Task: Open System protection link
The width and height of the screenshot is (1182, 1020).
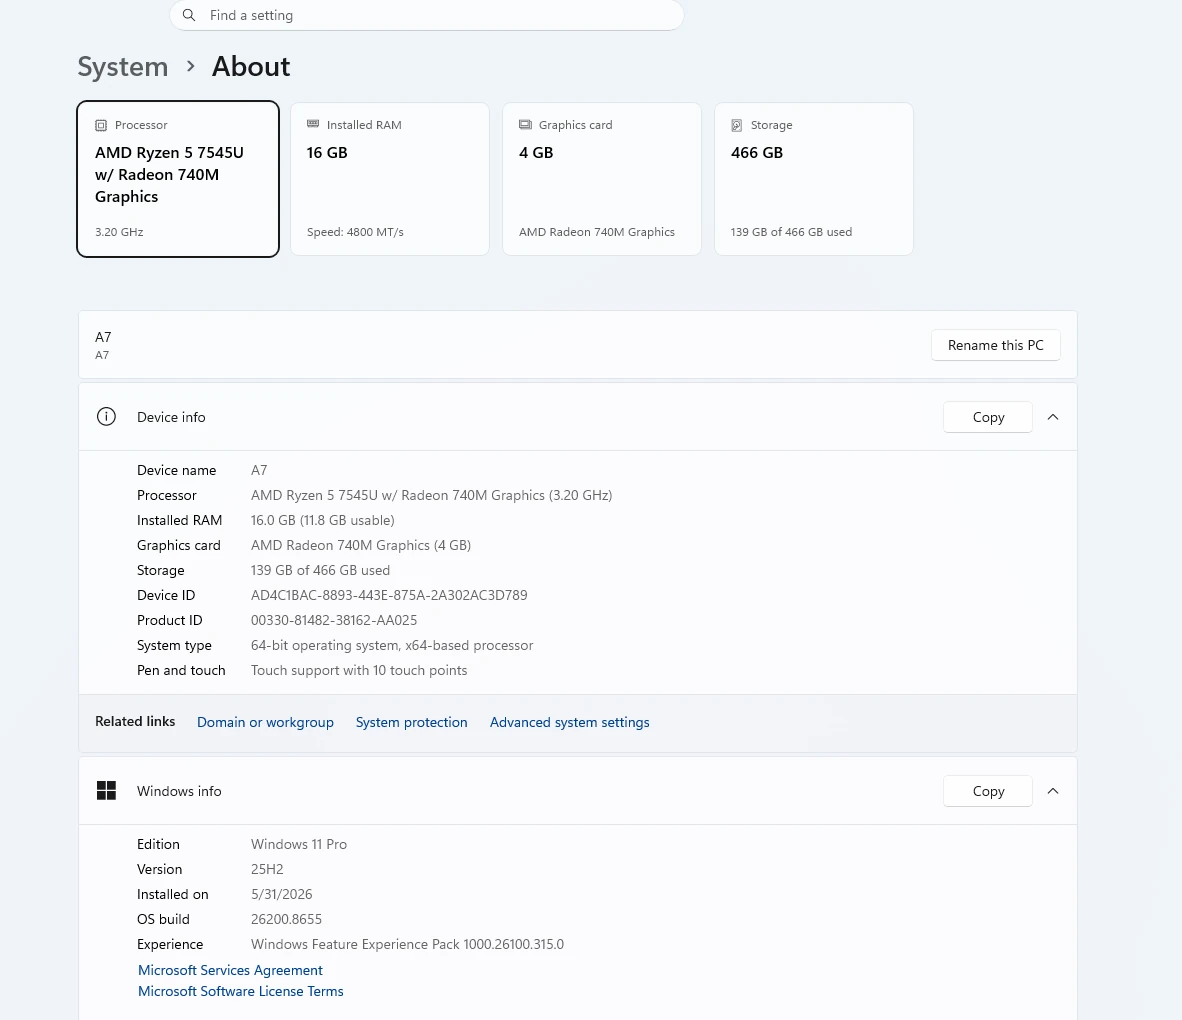Action: (x=412, y=722)
